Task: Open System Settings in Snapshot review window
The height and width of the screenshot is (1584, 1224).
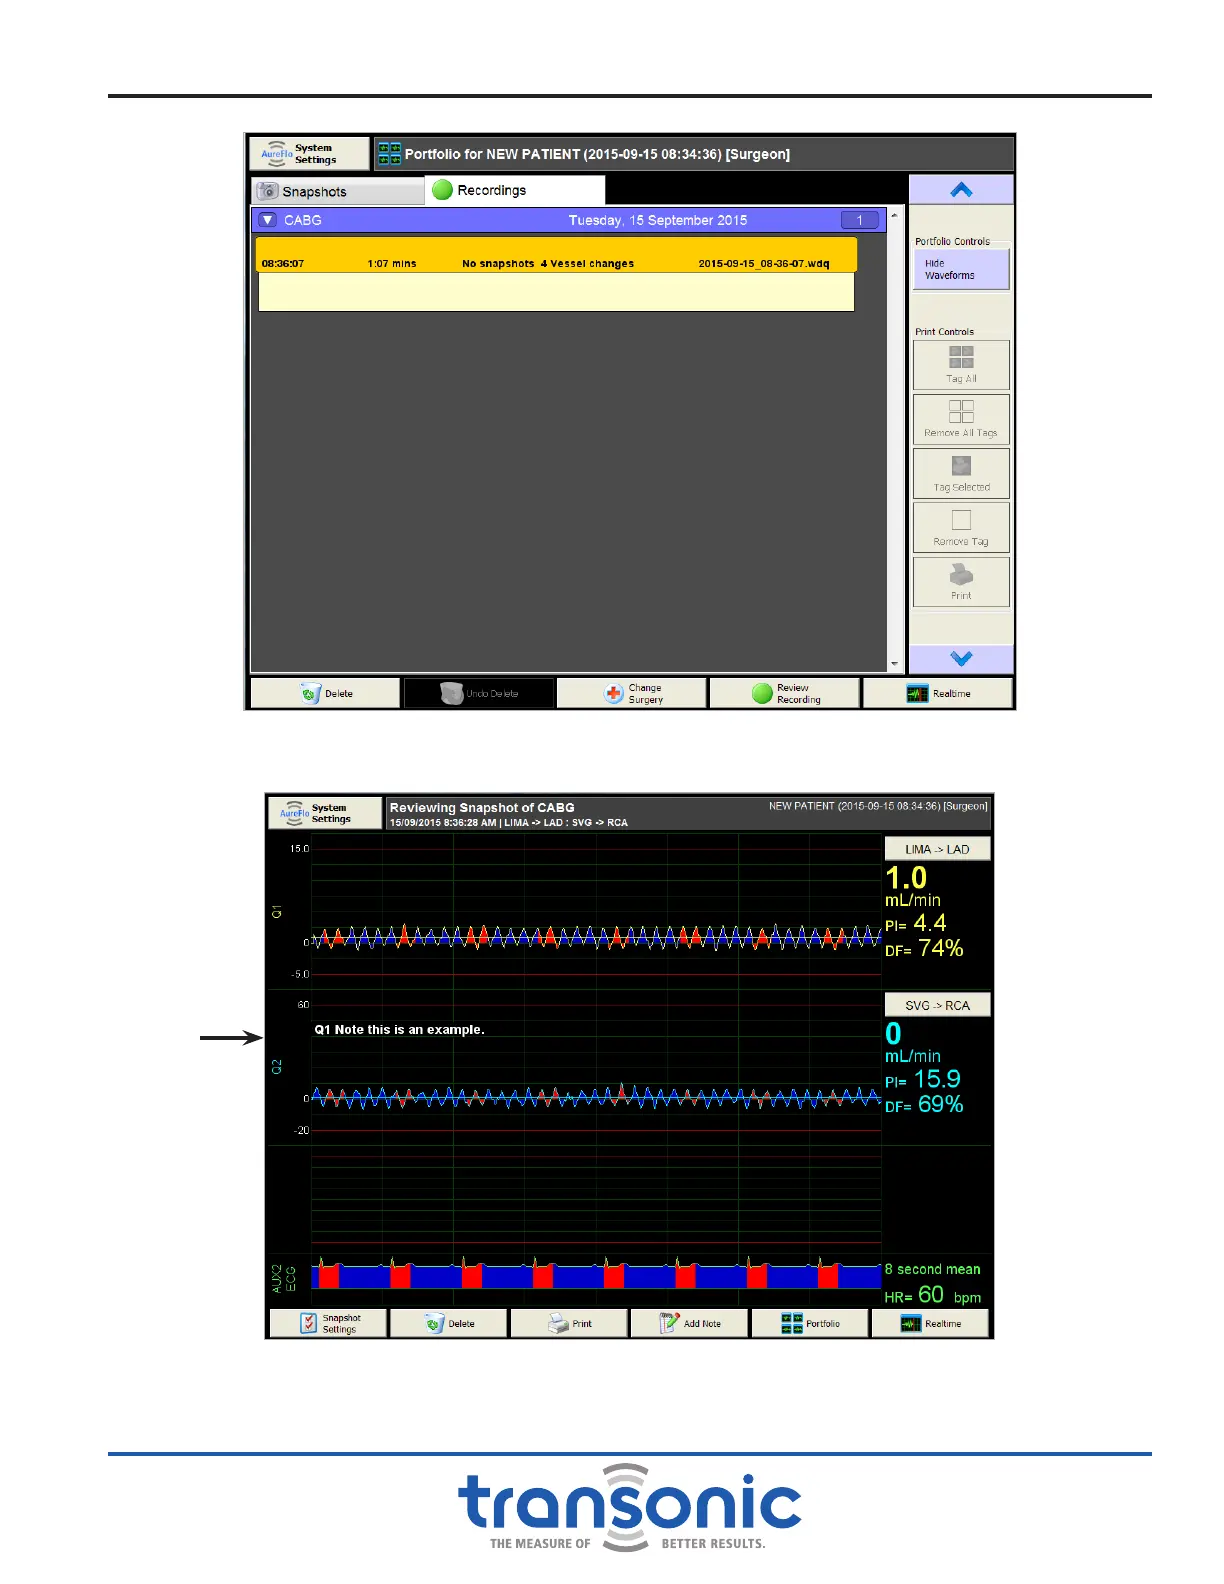Action: tap(325, 813)
